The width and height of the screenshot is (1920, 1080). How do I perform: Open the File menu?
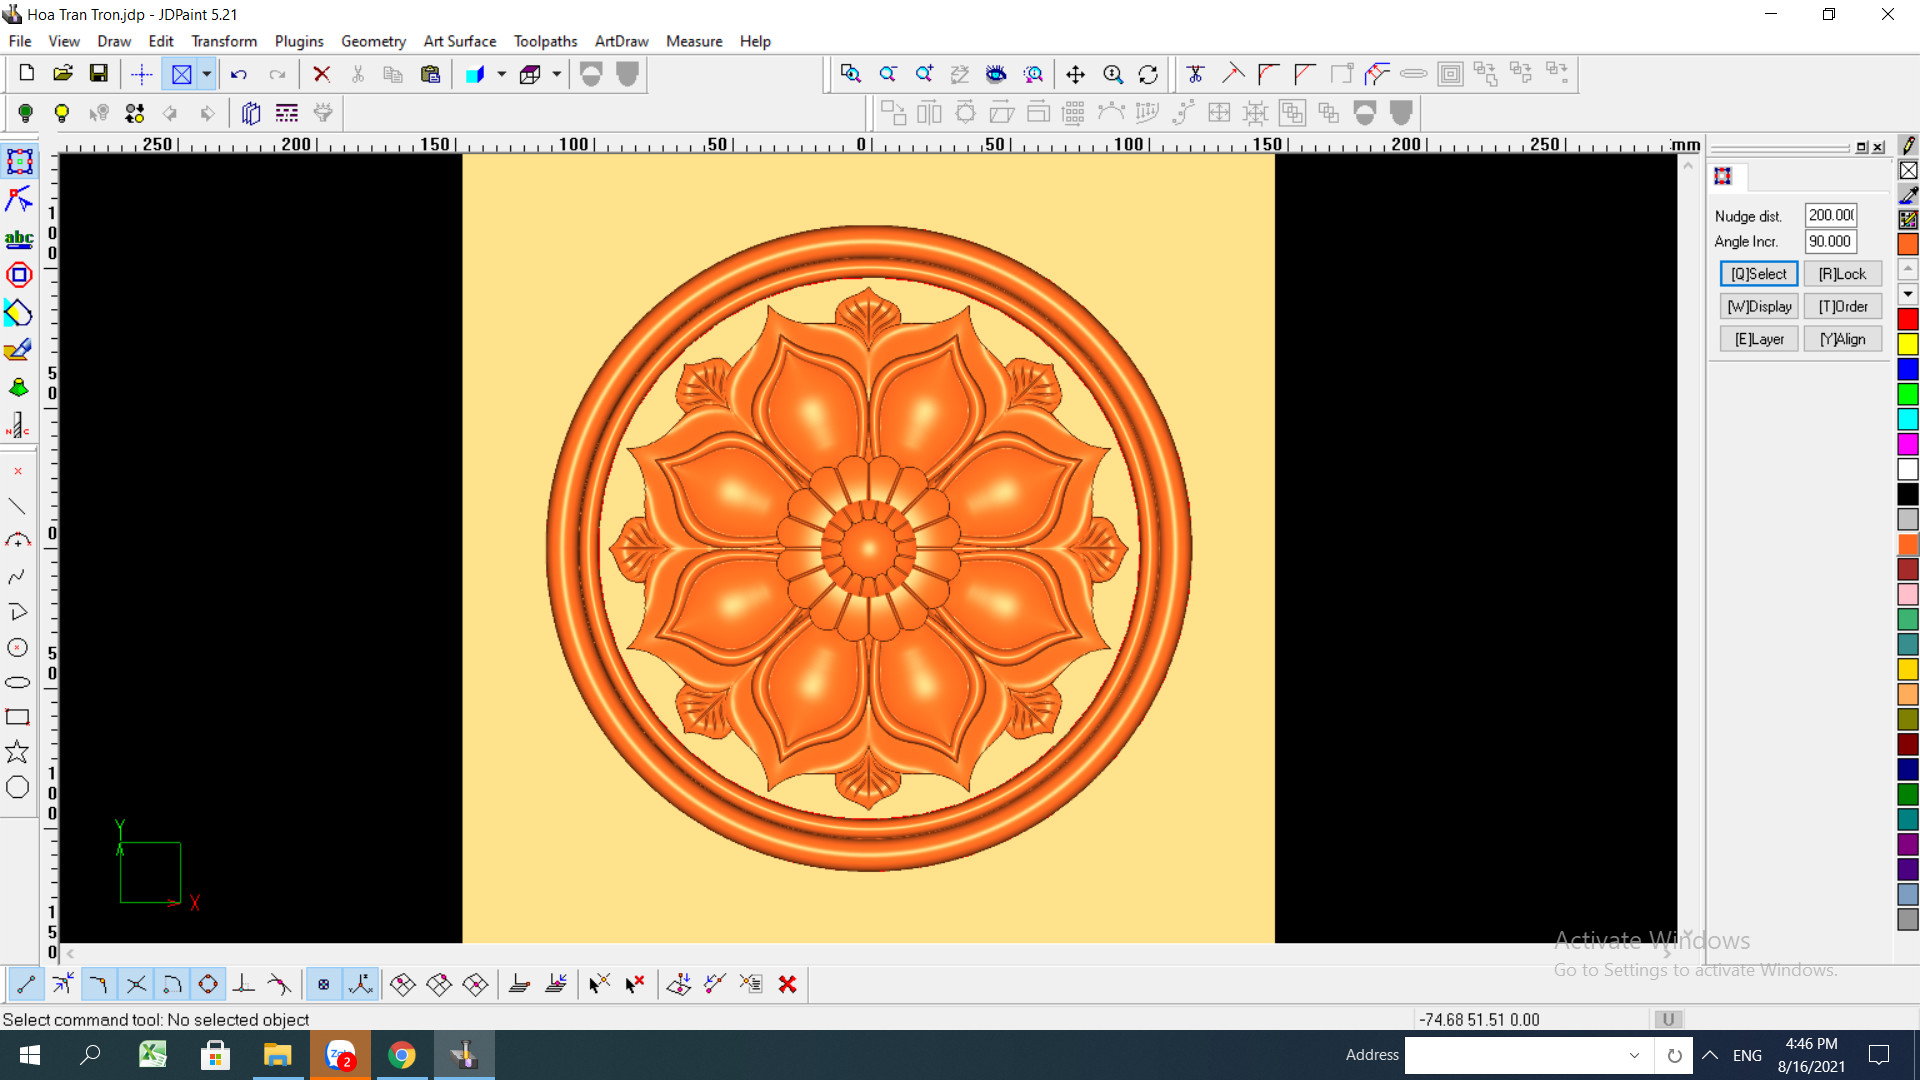[20, 41]
